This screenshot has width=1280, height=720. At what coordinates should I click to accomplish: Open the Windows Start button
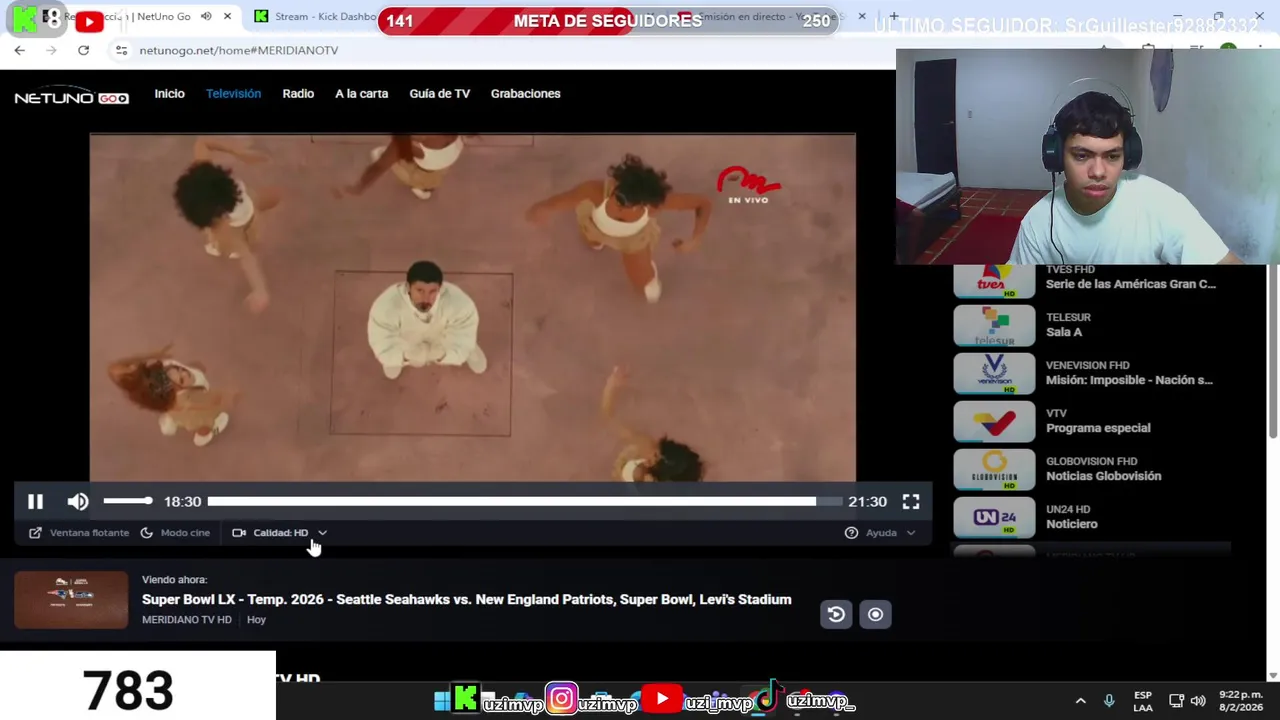[x=441, y=701]
